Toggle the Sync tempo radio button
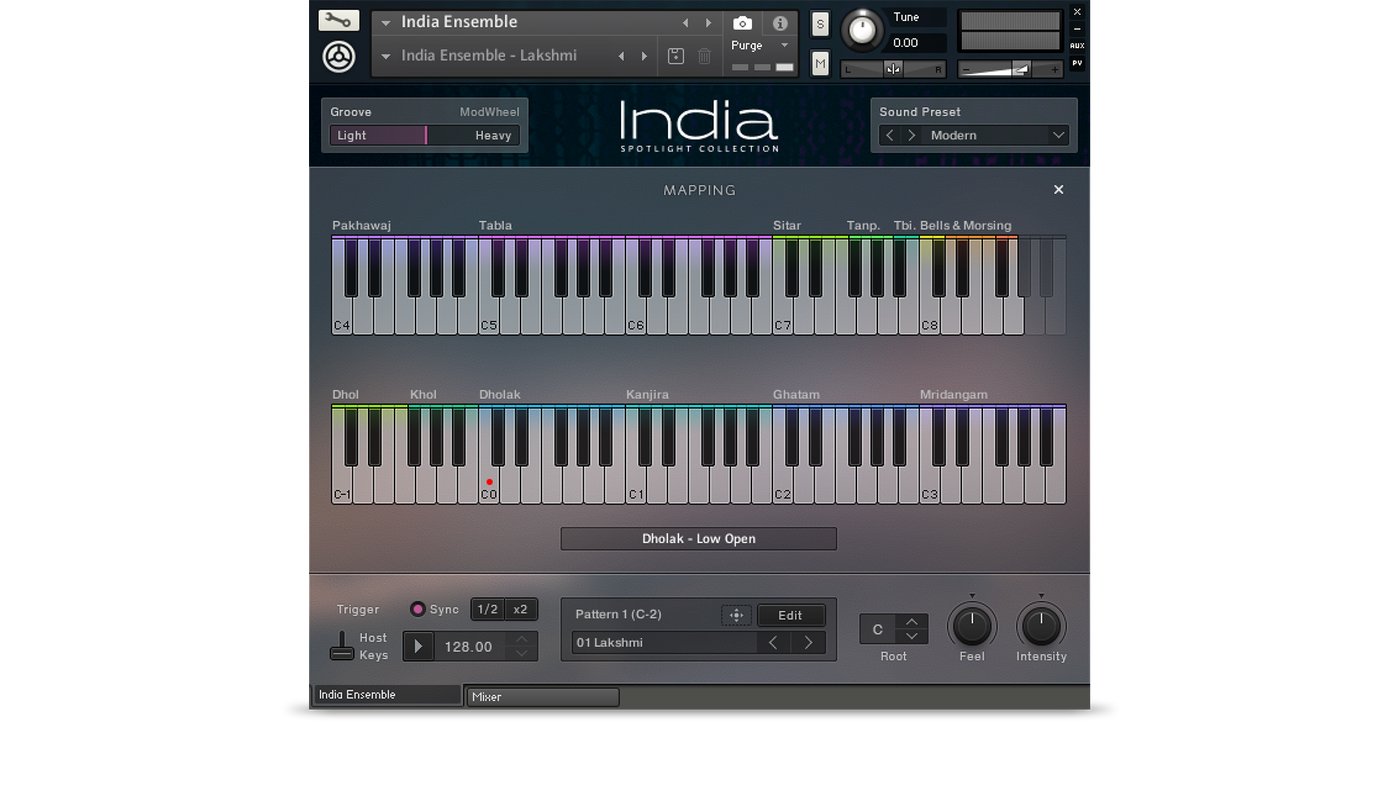The width and height of the screenshot is (1400, 804). pyautogui.click(x=418, y=609)
